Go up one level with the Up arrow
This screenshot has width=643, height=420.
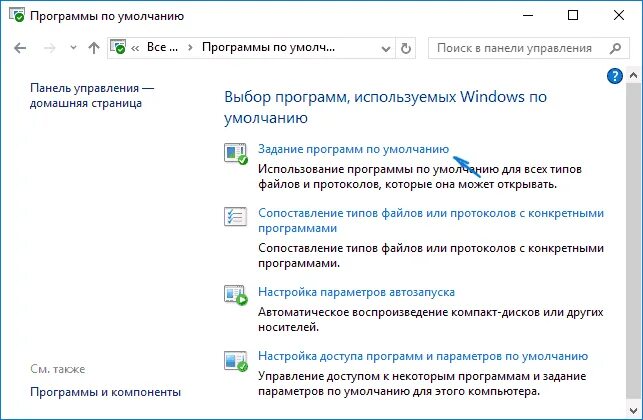click(x=94, y=48)
